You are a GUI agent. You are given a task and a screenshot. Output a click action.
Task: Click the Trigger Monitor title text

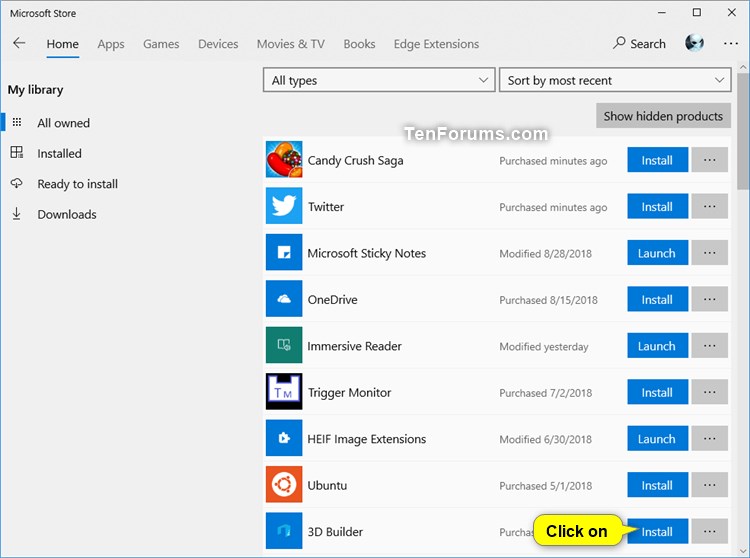tap(349, 393)
